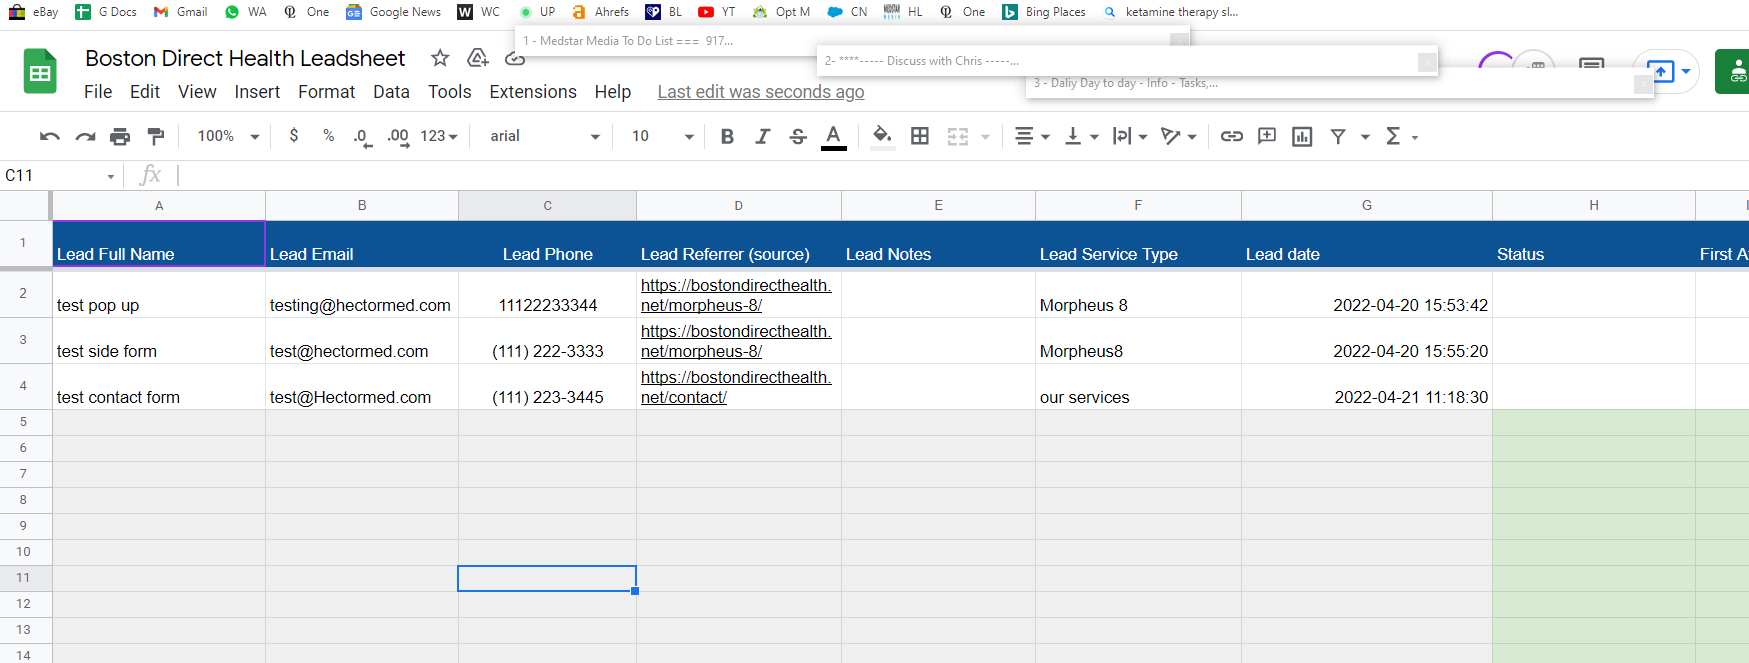The height and width of the screenshot is (663, 1749).
Task: Toggle italic formatting
Action: [762, 136]
